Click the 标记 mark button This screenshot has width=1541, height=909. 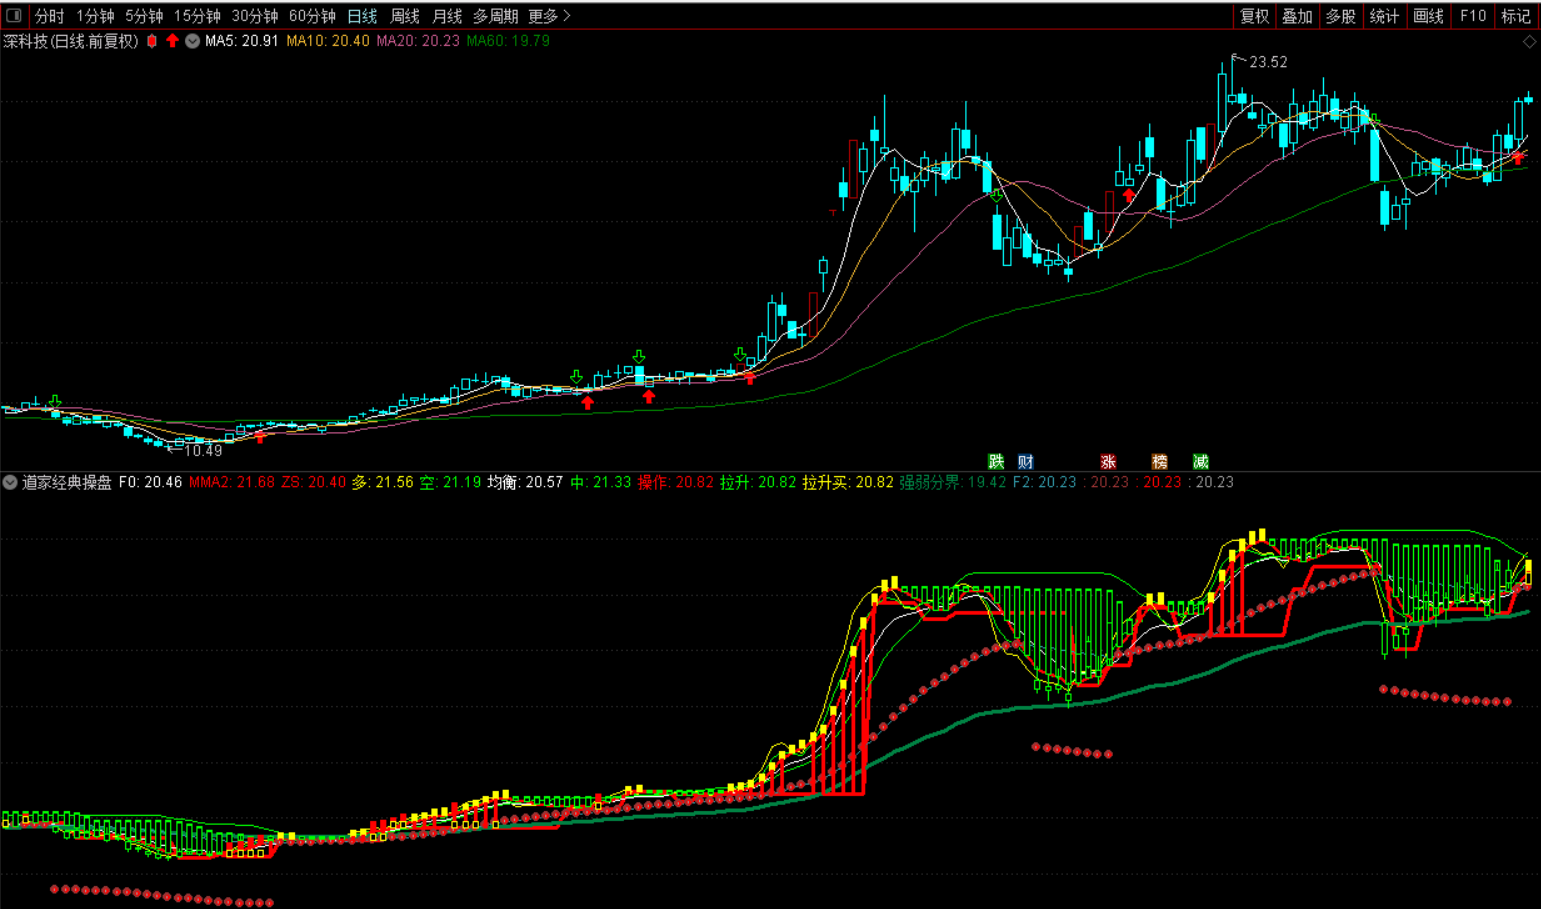pos(1516,16)
